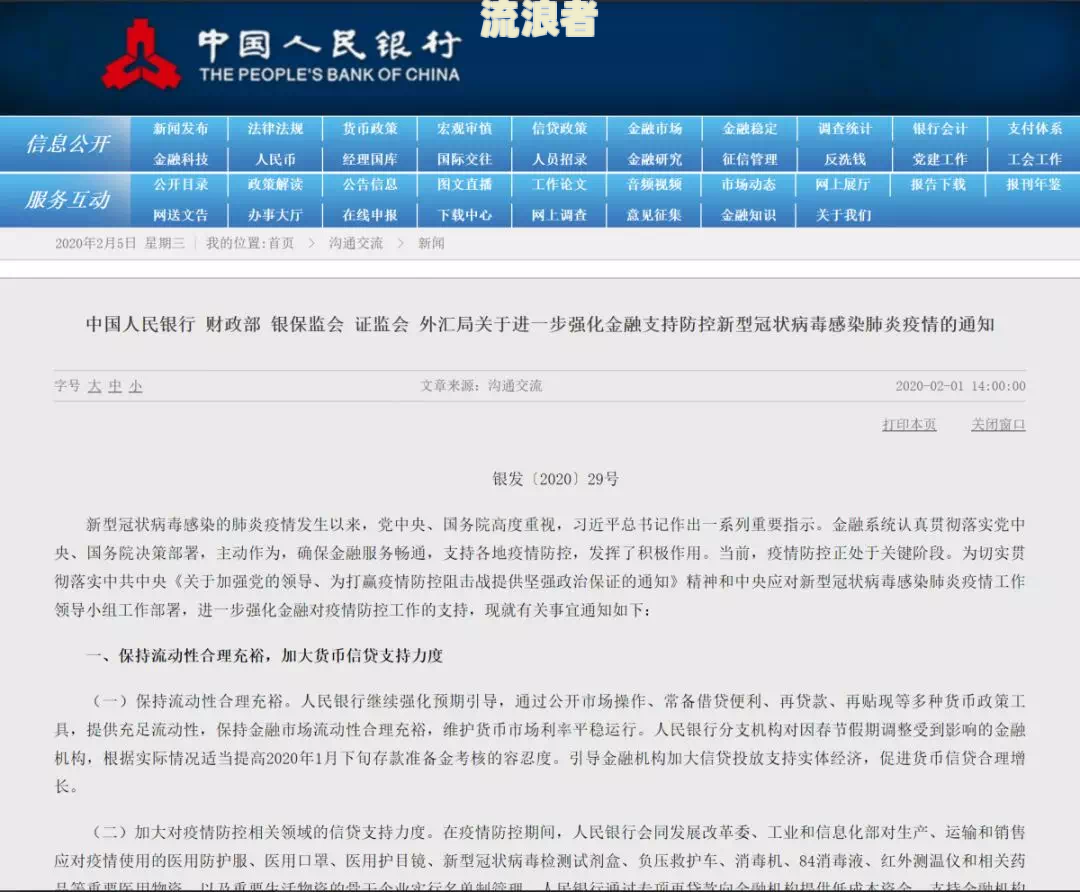This screenshot has height=892, width=1080.
Task: Select 下载中心 in navigation
Action: coord(465,215)
